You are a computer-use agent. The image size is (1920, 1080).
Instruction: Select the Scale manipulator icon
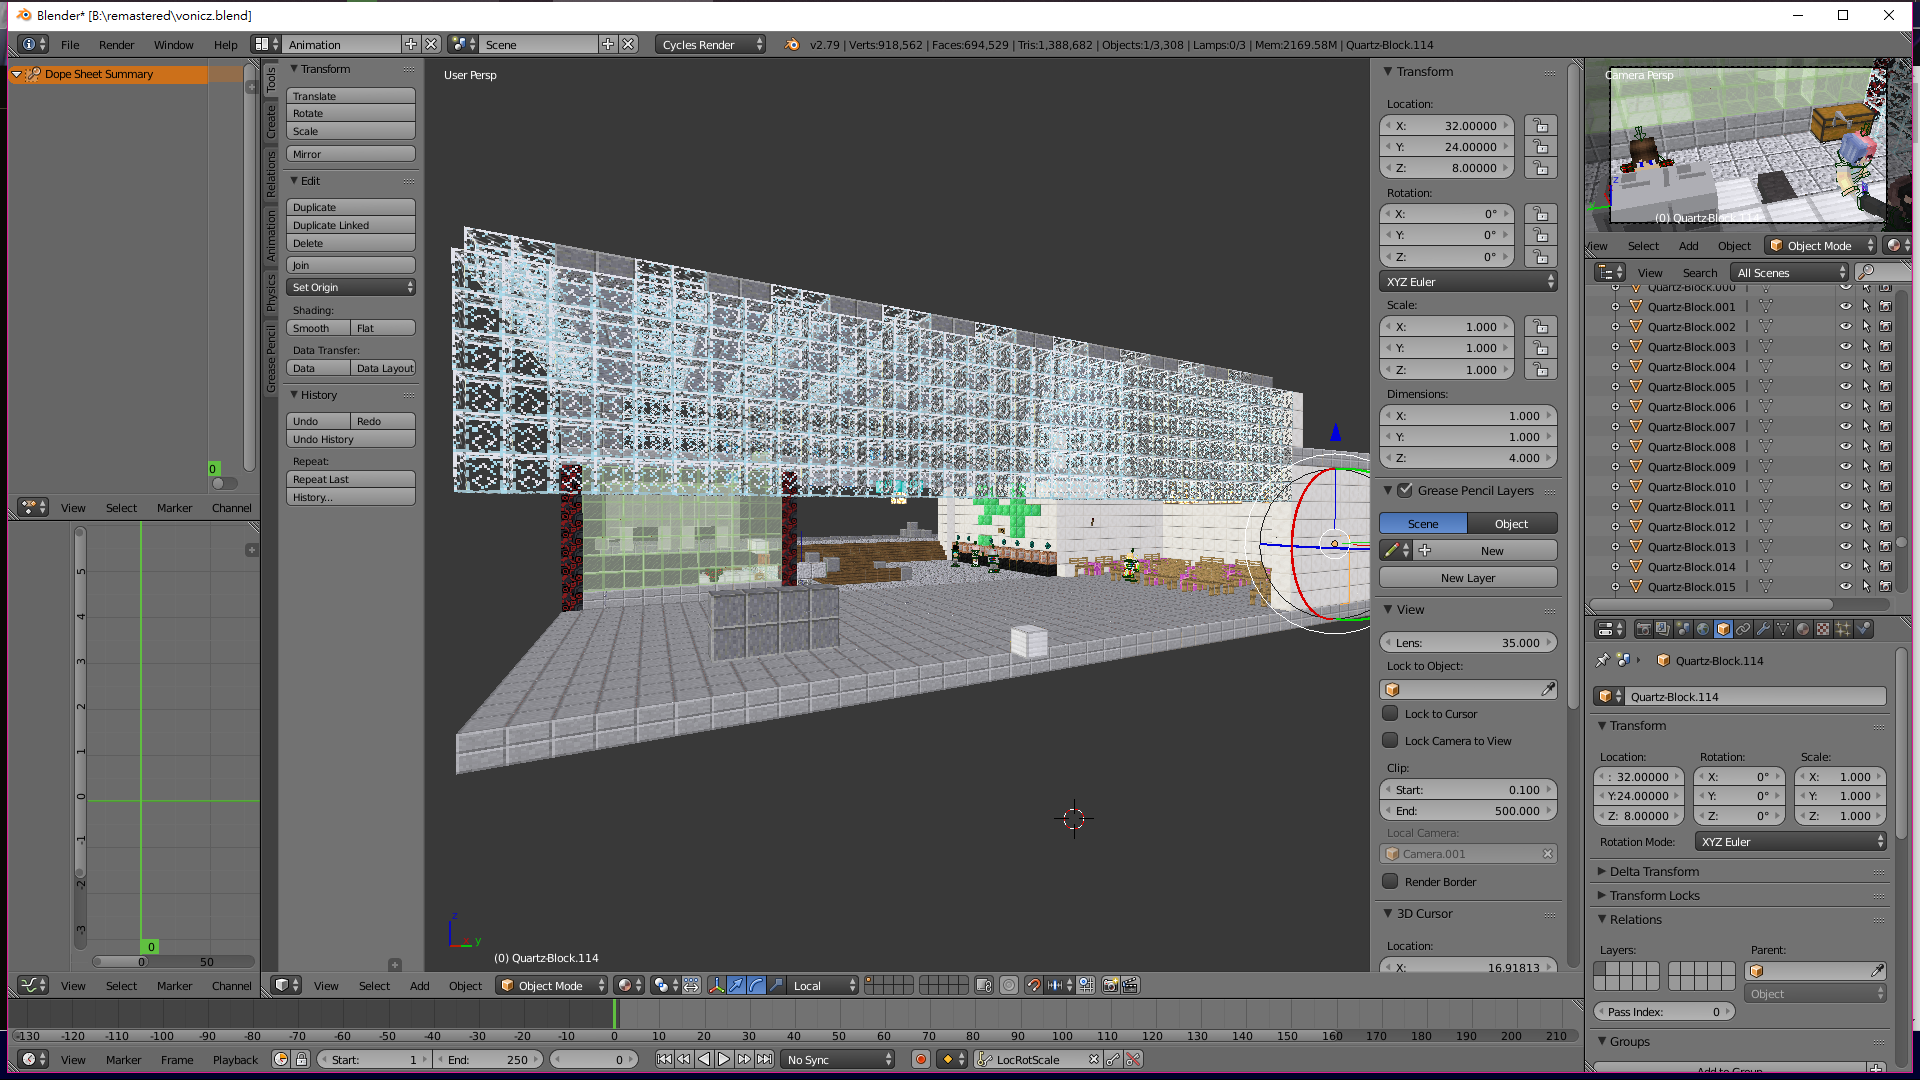tap(776, 986)
